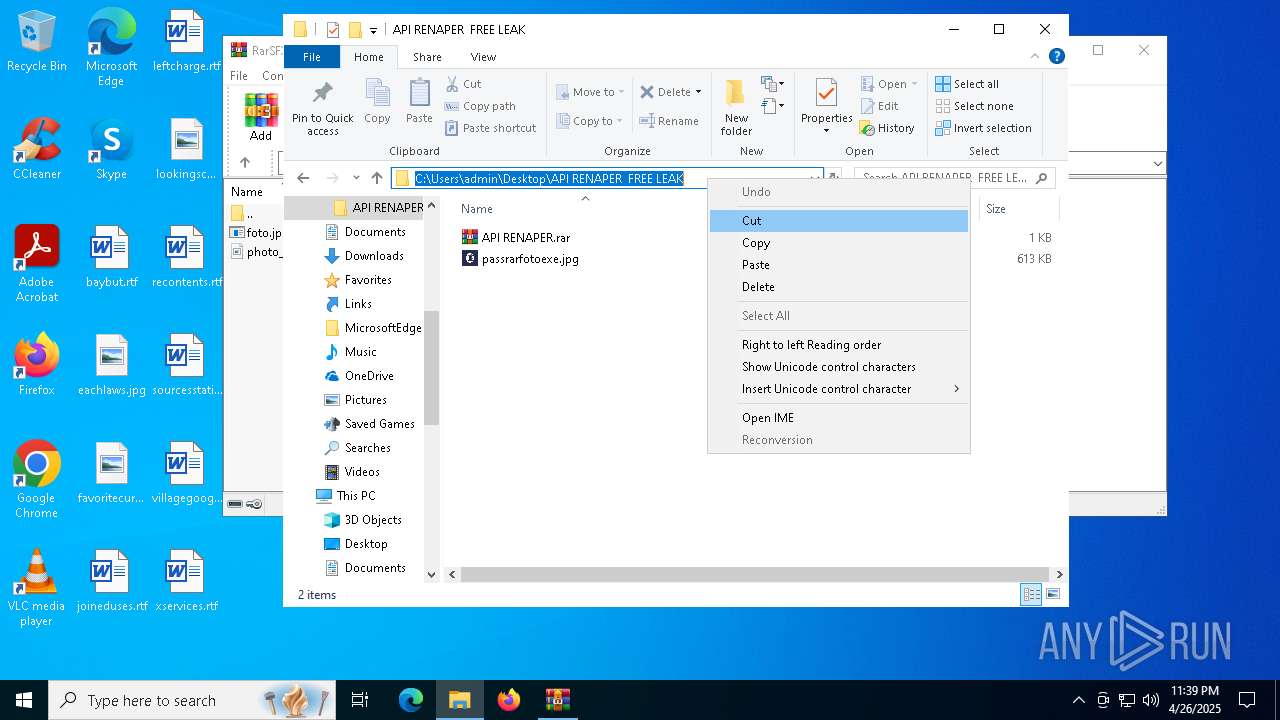Image resolution: width=1280 pixels, height=720 pixels.
Task: Switch to the Share tab
Action: point(427,57)
